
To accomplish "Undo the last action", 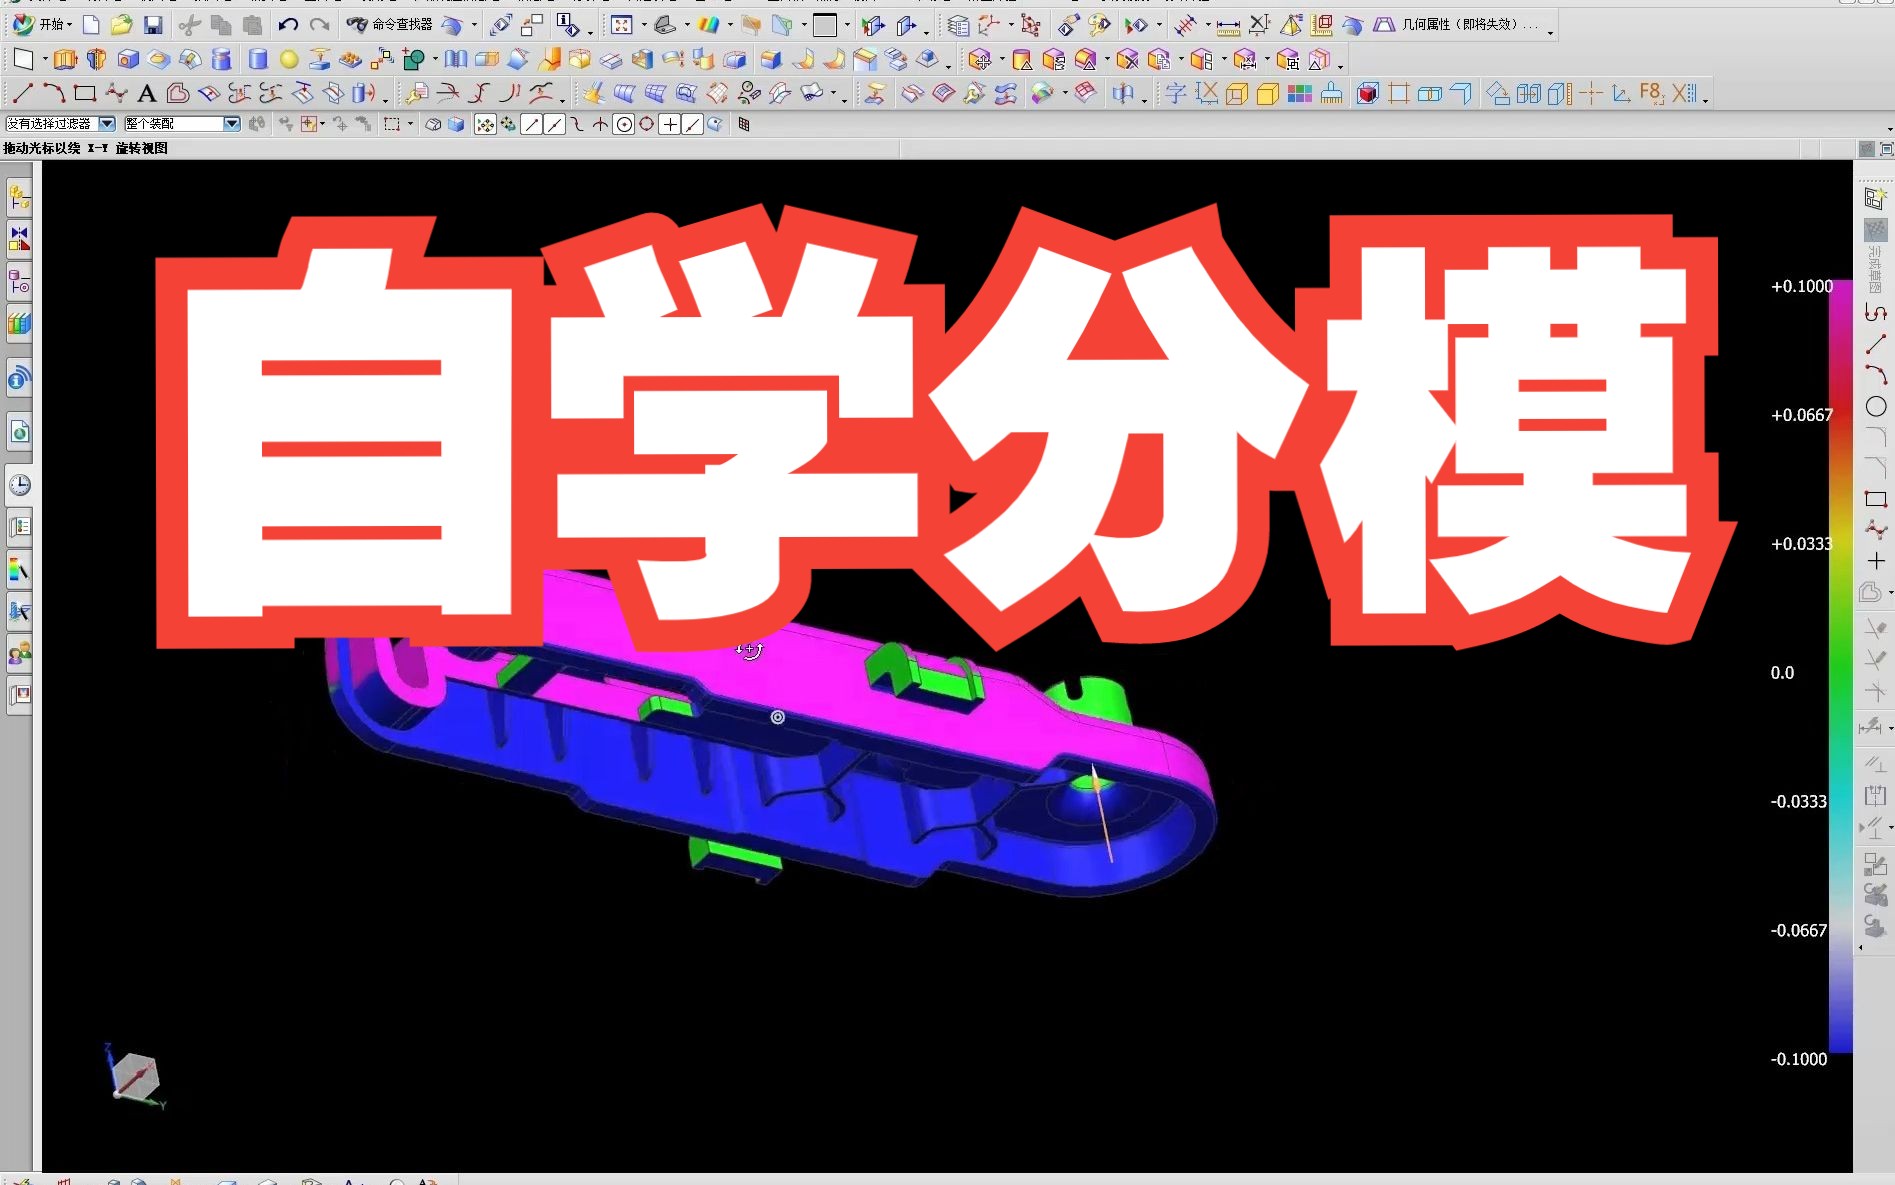I will click(x=288, y=25).
